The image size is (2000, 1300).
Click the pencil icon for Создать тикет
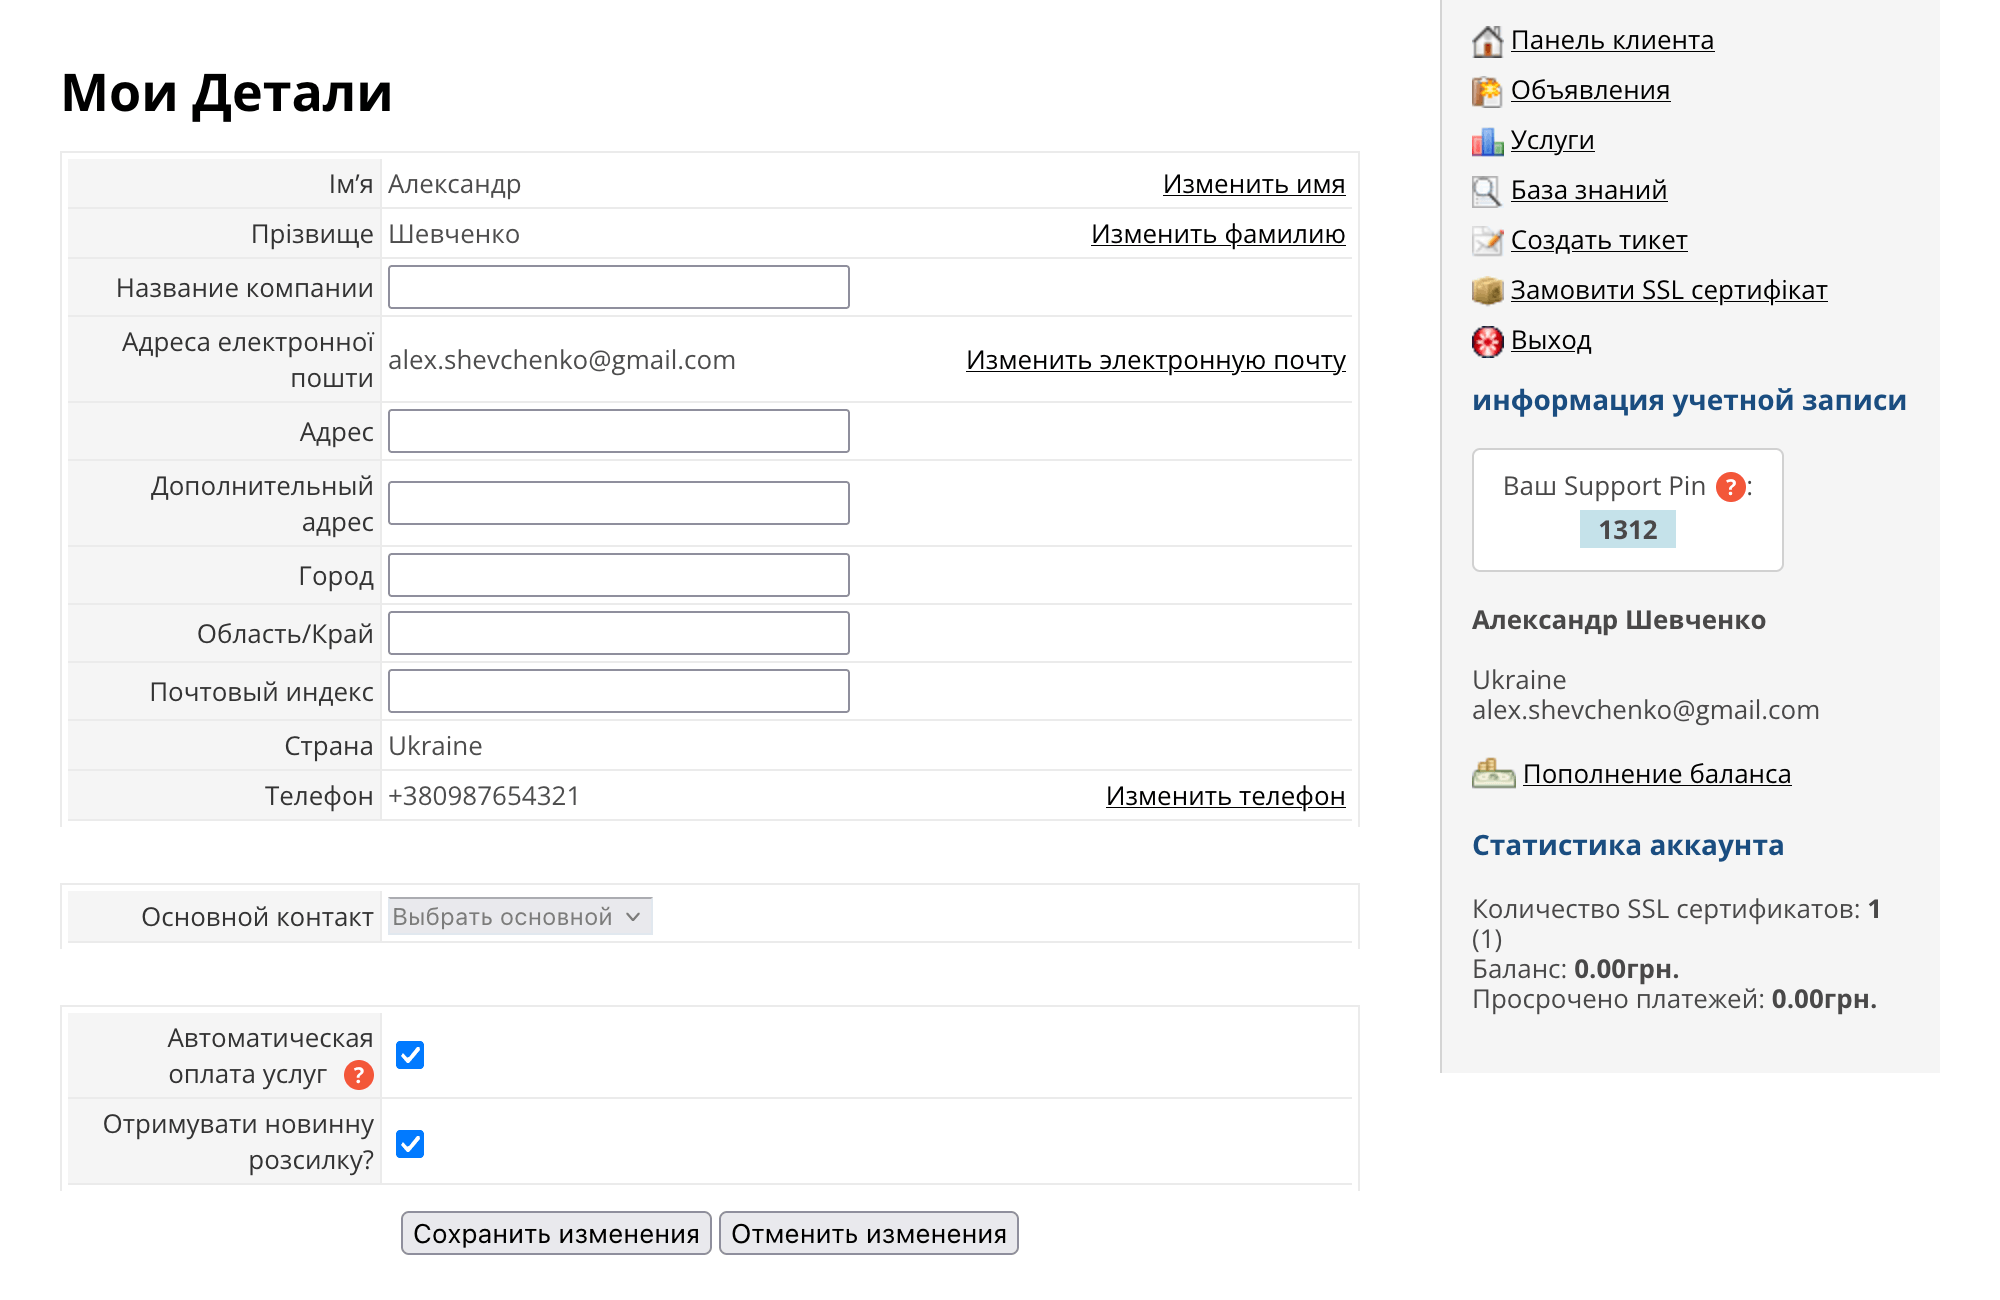click(x=1487, y=241)
